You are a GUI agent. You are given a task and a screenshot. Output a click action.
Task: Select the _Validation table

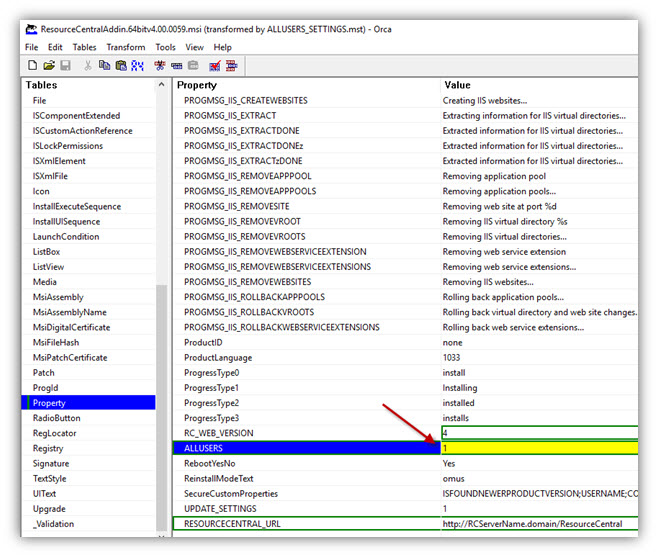(53, 524)
